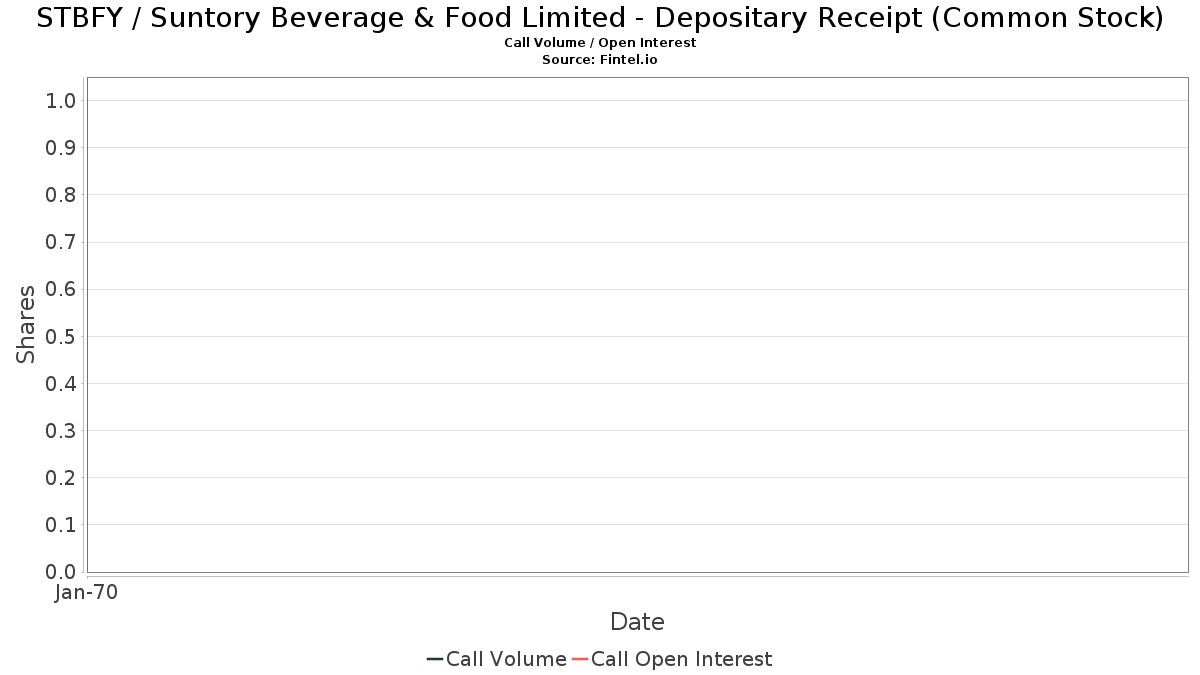Click the 0.5 y-axis tick label
1200x675 pixels.
(61, 336)
